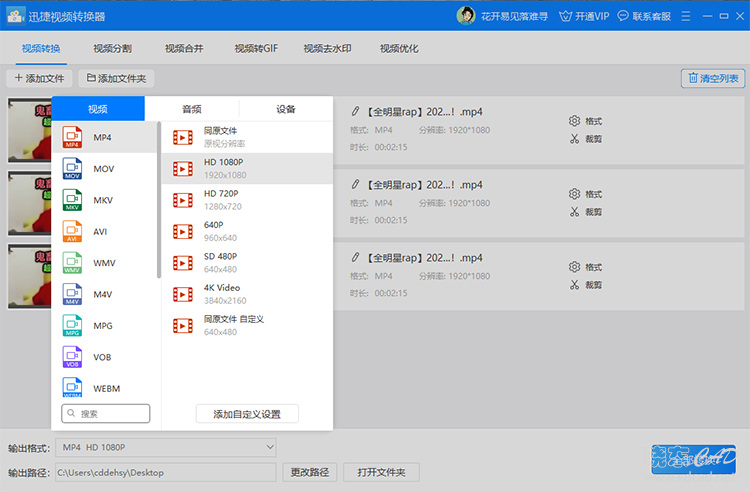Click the HD 1080P preset film icon

coord(183,169)
